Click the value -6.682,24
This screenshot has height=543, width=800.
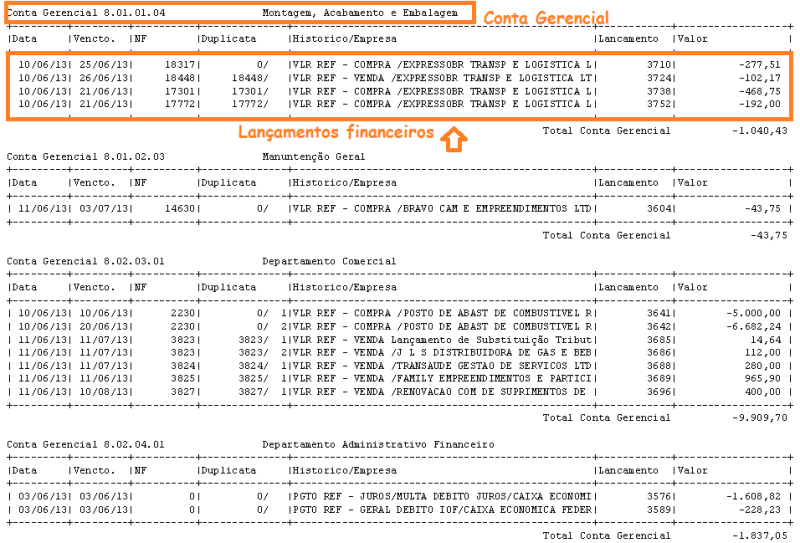click(754, 327)
